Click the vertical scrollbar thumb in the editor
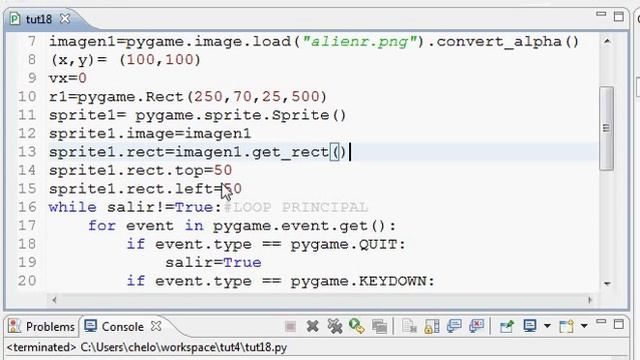Image resolution: width=640 pixels, height=360 pixels. pos(607,128)
